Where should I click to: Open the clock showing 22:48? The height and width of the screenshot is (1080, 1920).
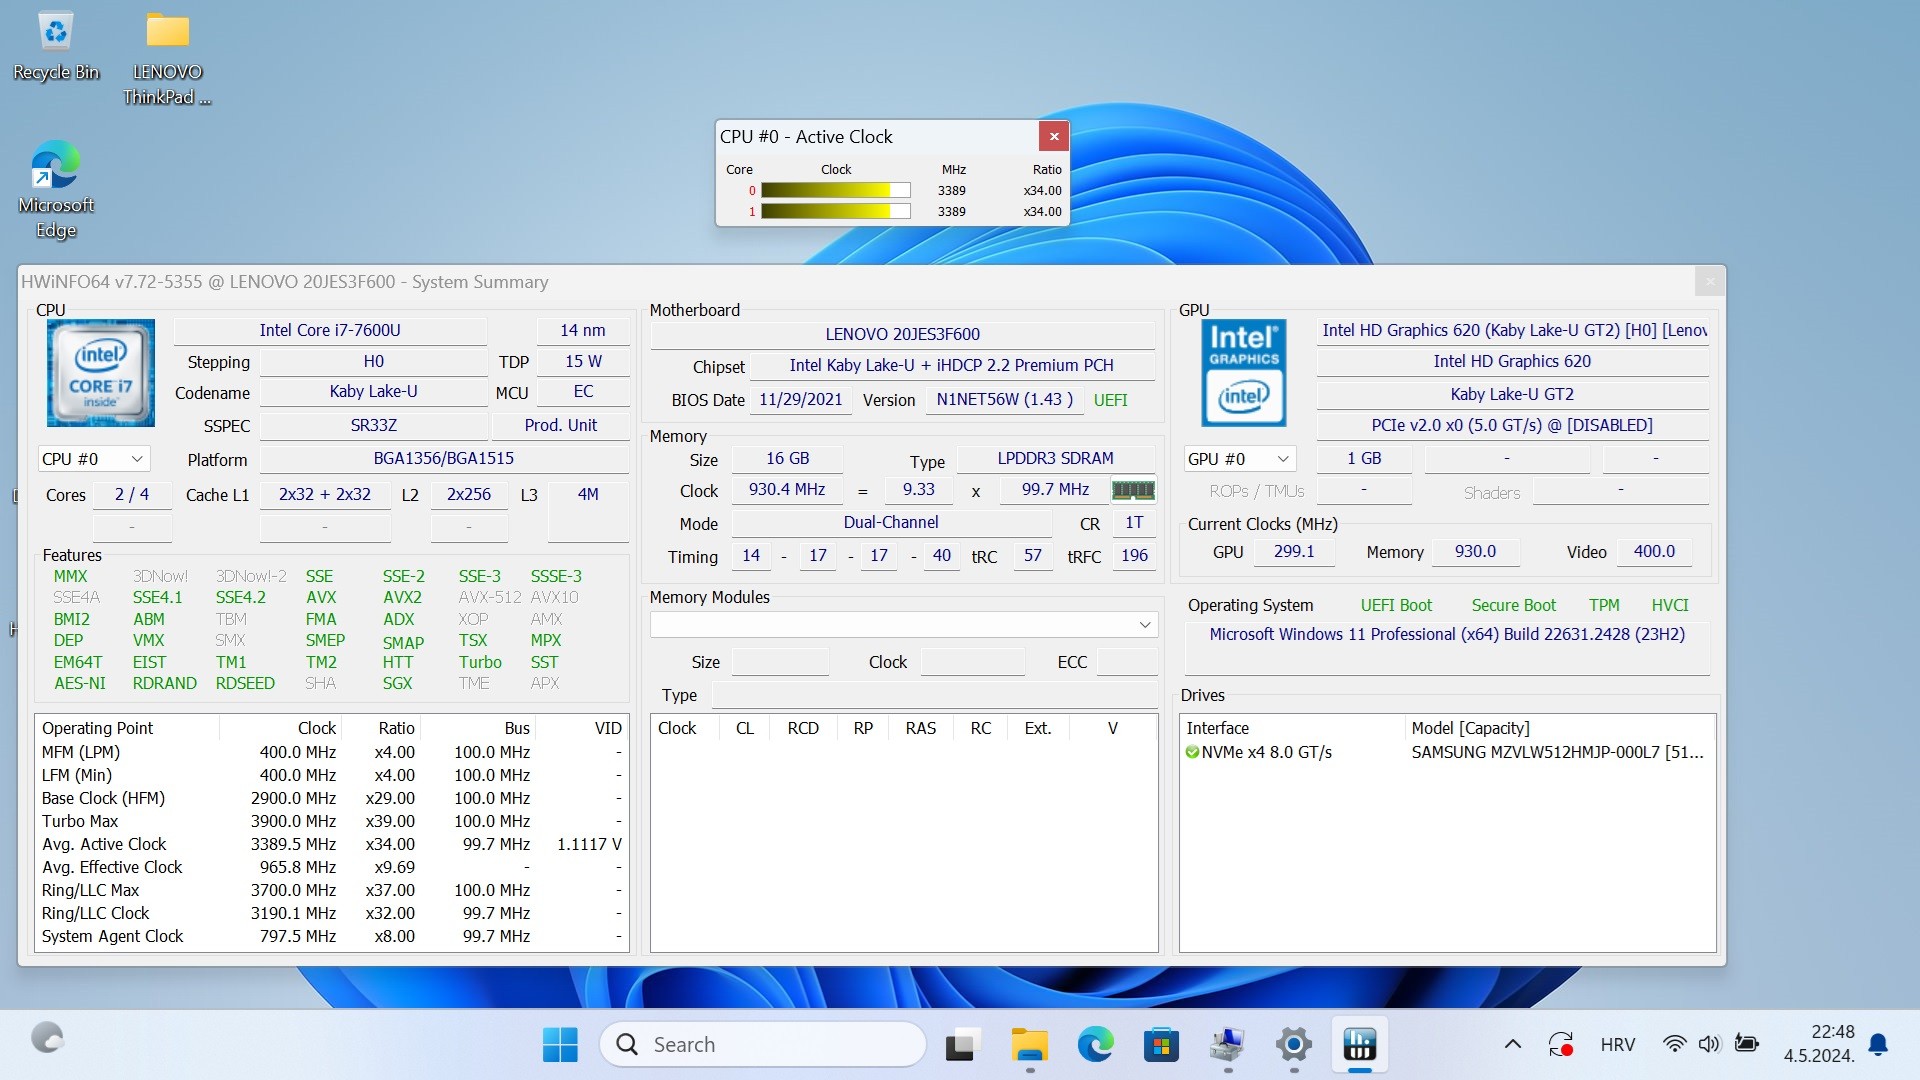pyautogui.click(x=1819, y=1044)
